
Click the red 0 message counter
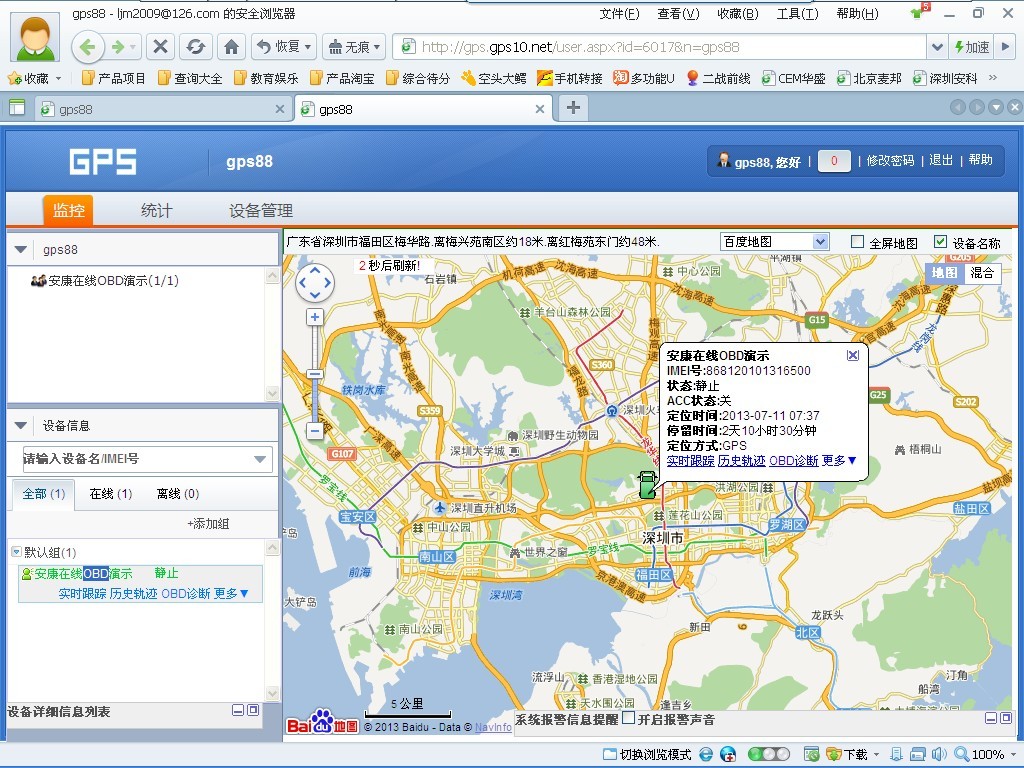point(834,161)
